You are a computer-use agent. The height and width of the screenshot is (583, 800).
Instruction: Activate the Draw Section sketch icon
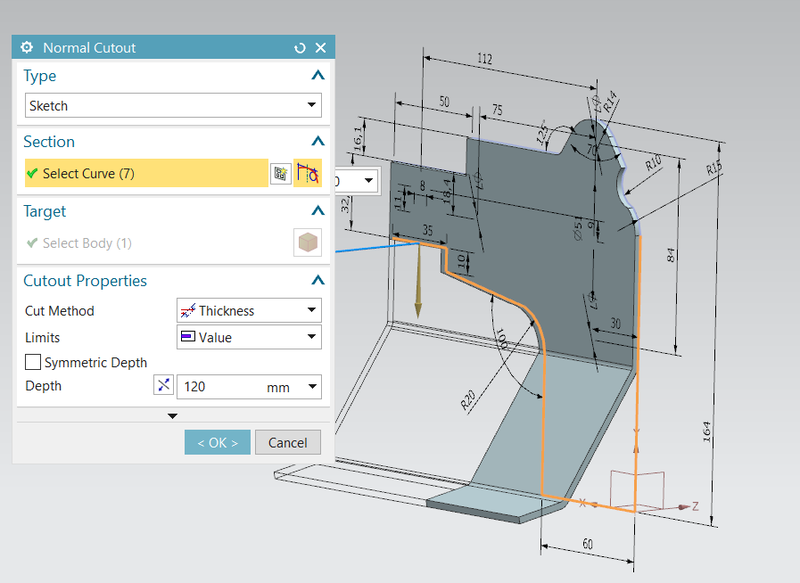pos(309,174)
